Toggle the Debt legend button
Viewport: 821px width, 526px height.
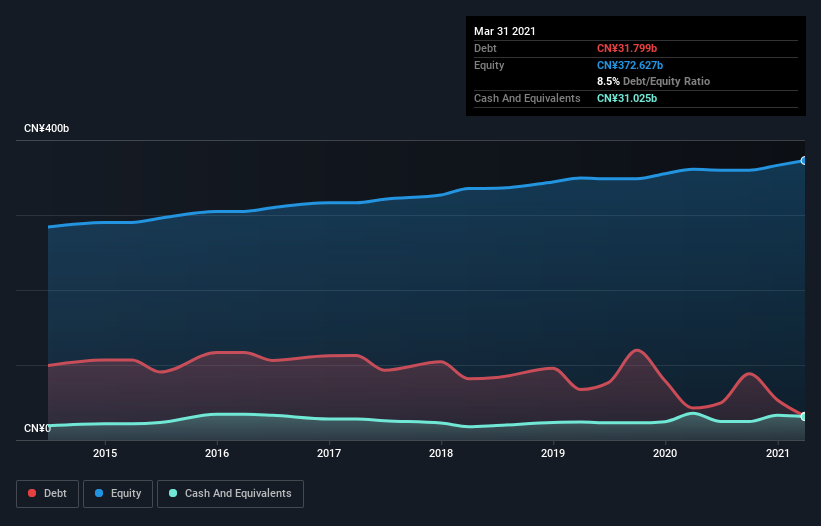coord(47,494)
